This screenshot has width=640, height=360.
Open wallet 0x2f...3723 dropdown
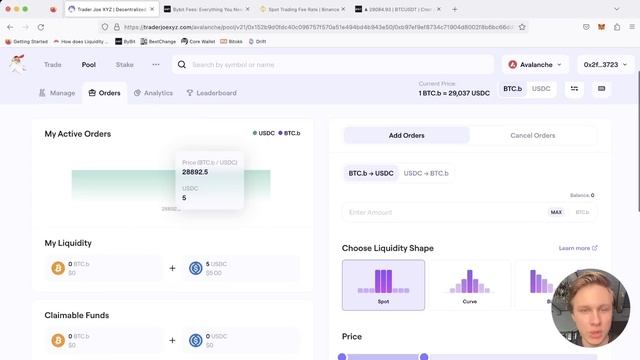(x=605, y=64)
